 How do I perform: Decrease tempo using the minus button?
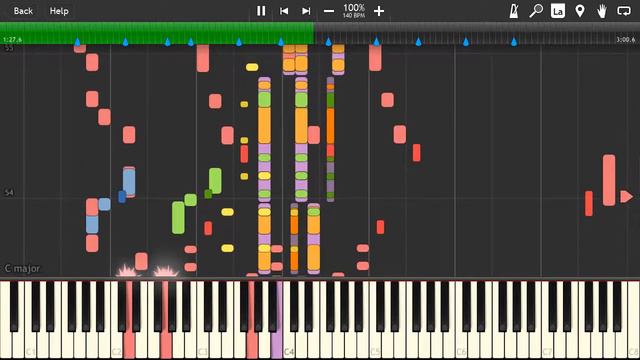click(x=329, y=11)
